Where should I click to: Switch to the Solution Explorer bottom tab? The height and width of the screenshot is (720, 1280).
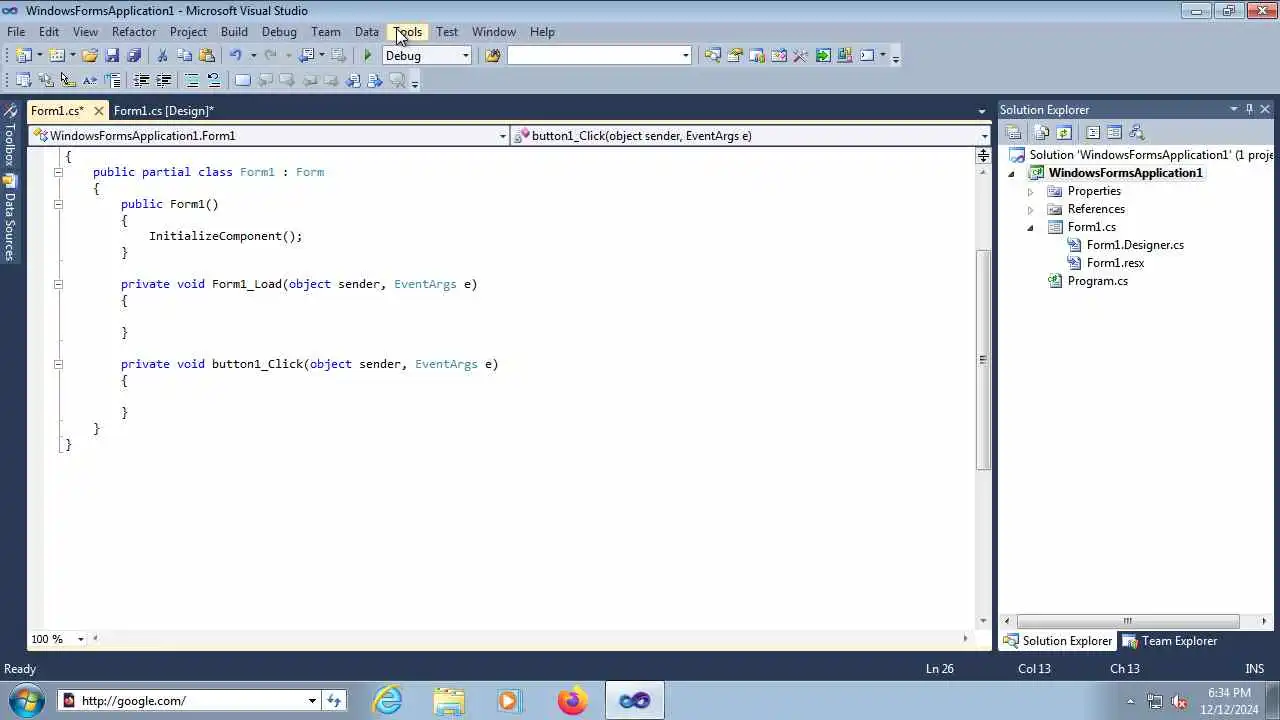click(1058, 641)
